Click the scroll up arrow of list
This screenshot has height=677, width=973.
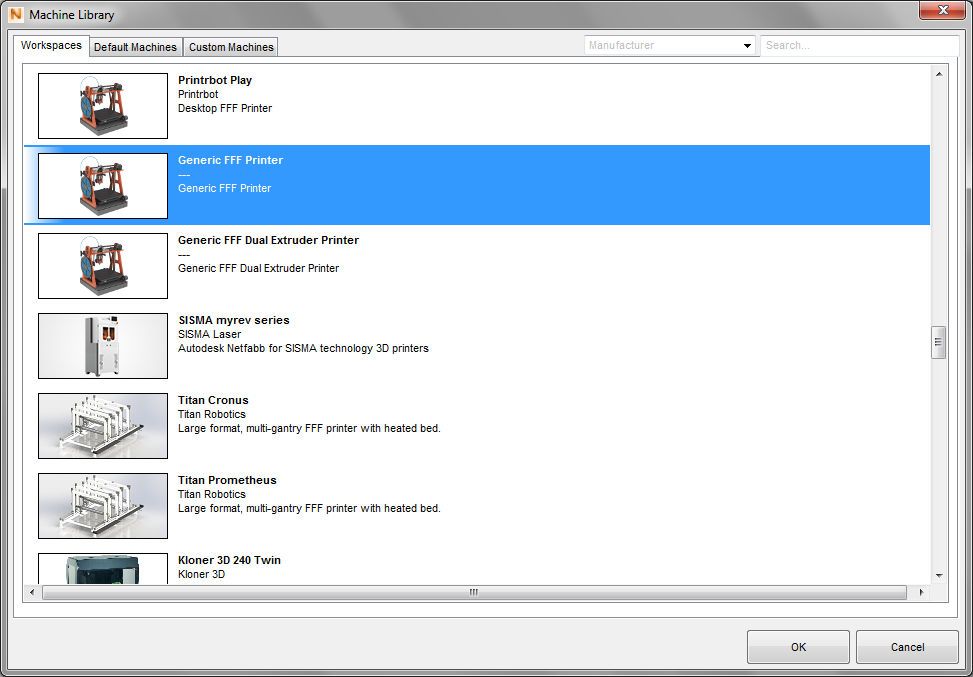click(x=939, y=74)
